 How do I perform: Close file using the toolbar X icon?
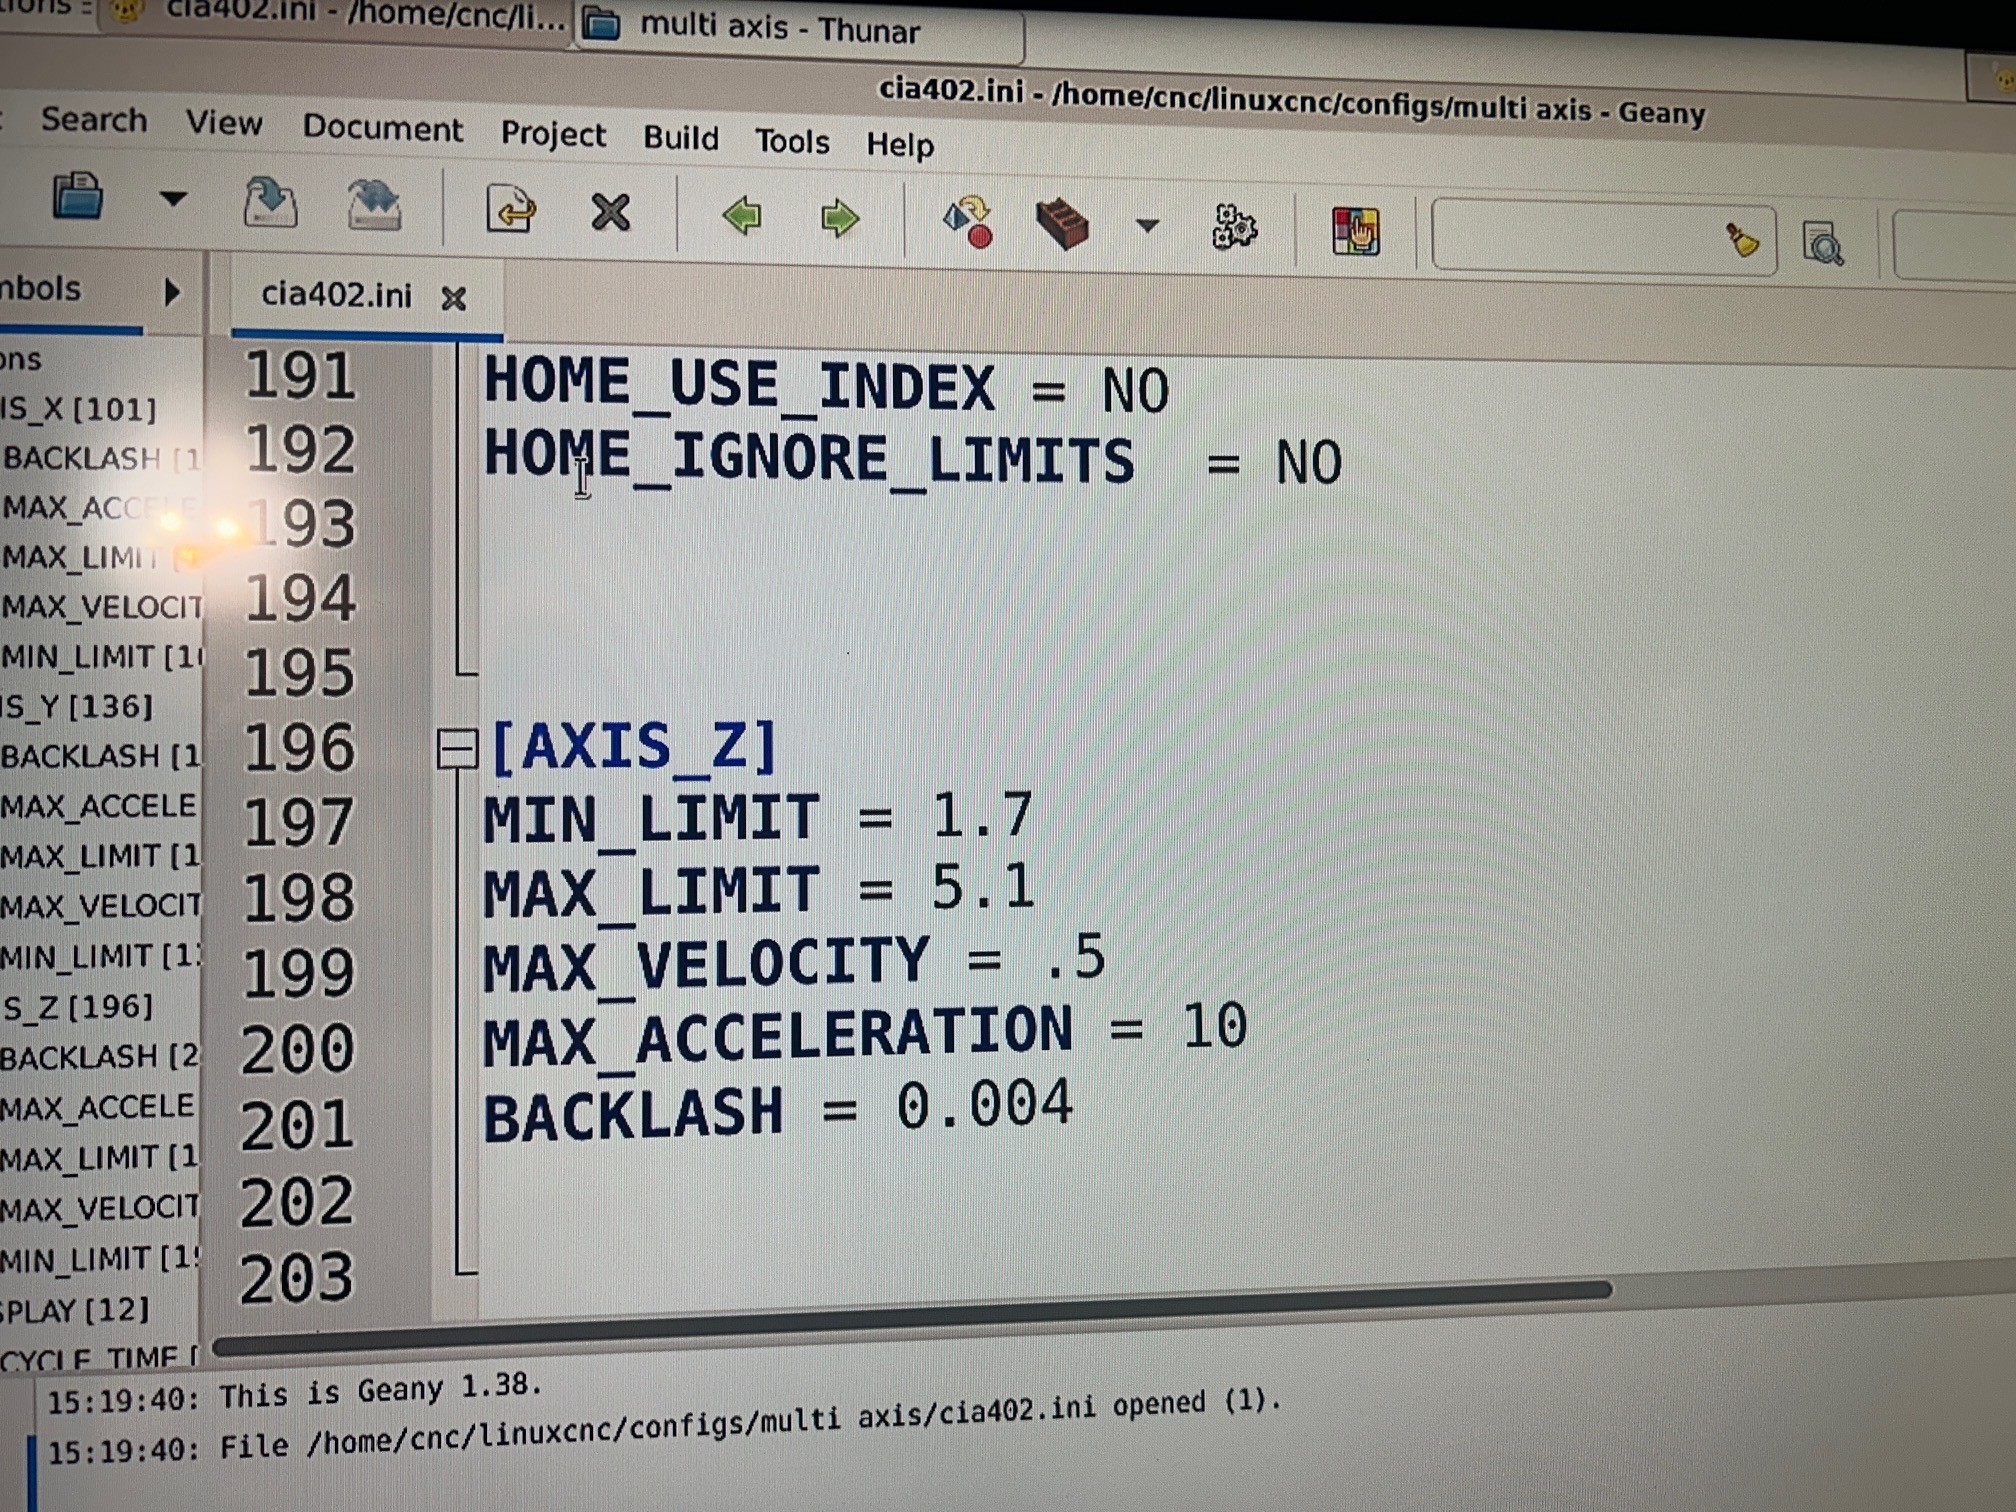point(610,213)
